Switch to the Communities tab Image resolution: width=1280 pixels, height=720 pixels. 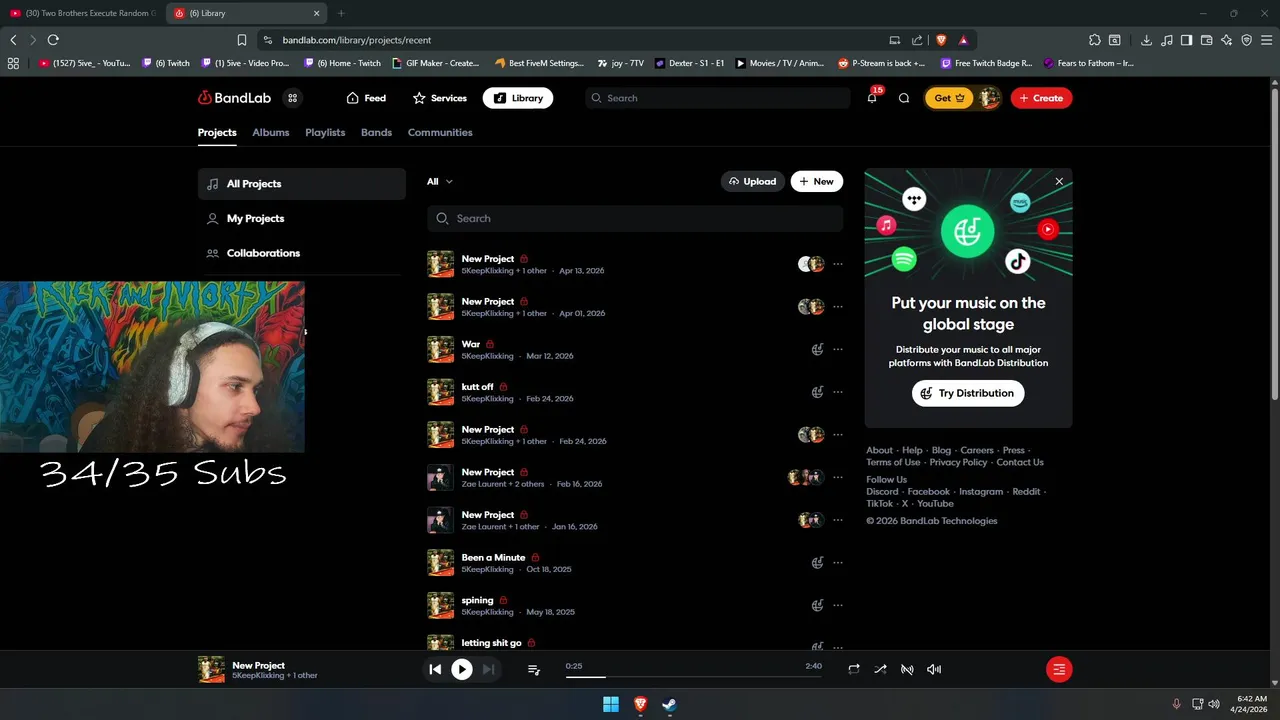coord(440,132)
